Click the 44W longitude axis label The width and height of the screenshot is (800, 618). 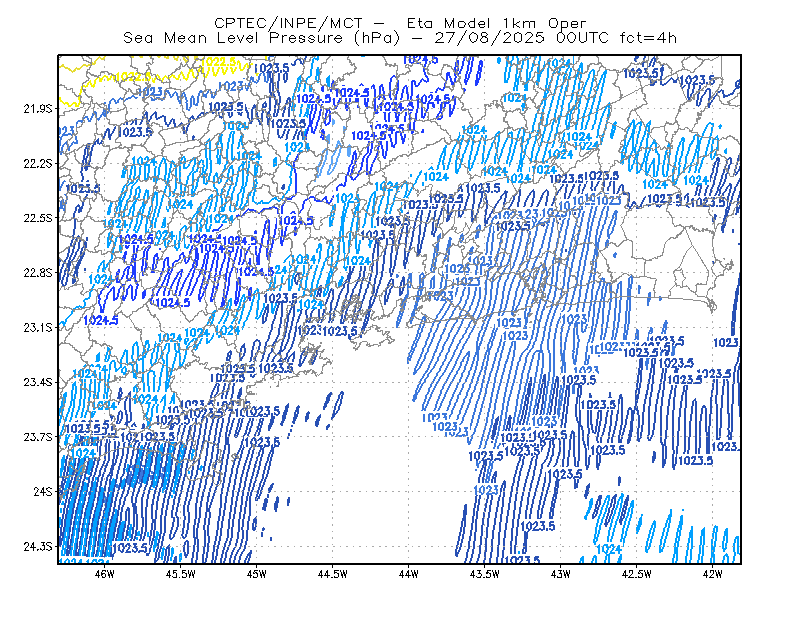click(x=409, y=574)
